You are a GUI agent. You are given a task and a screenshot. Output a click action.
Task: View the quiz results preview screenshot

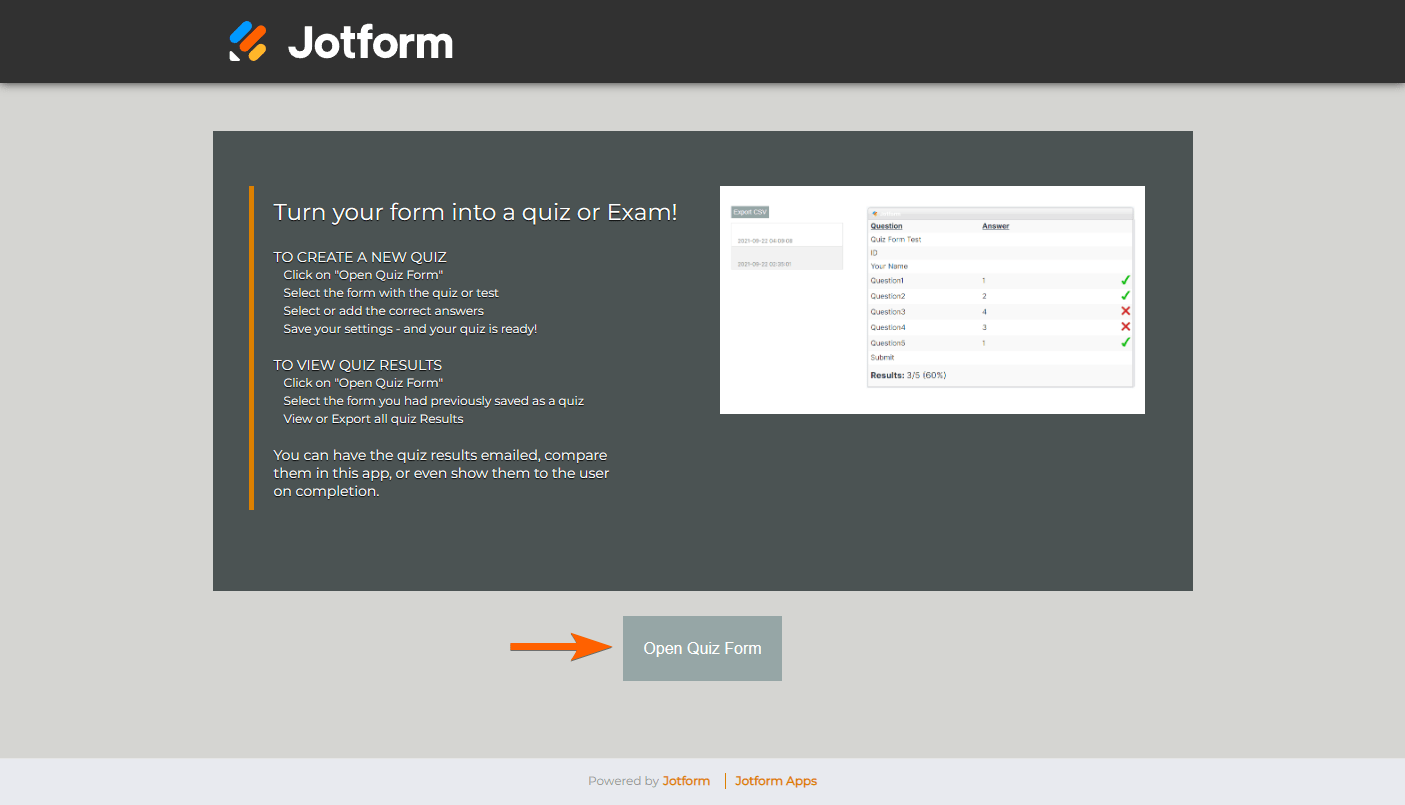[x=932, y=300]
